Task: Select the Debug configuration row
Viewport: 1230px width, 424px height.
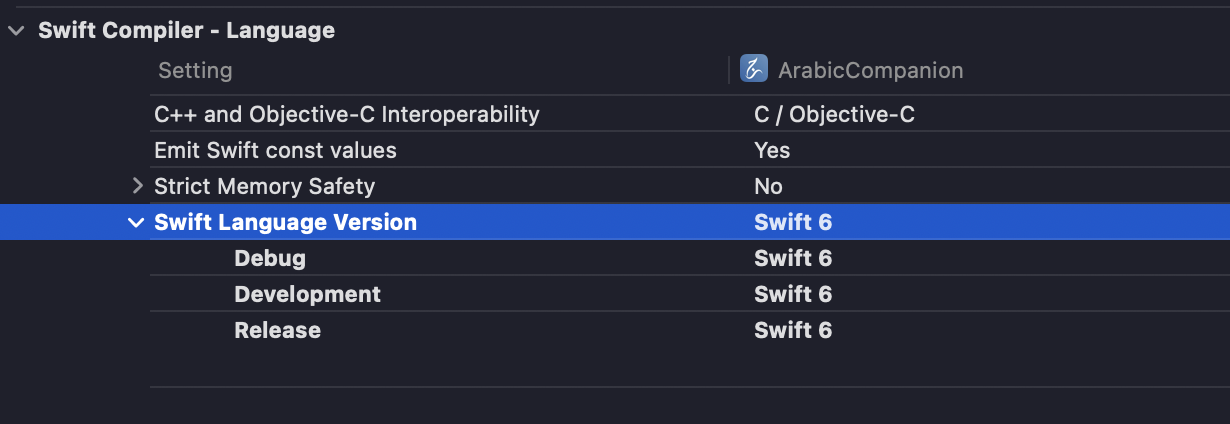Action: (x=270, y=258)
